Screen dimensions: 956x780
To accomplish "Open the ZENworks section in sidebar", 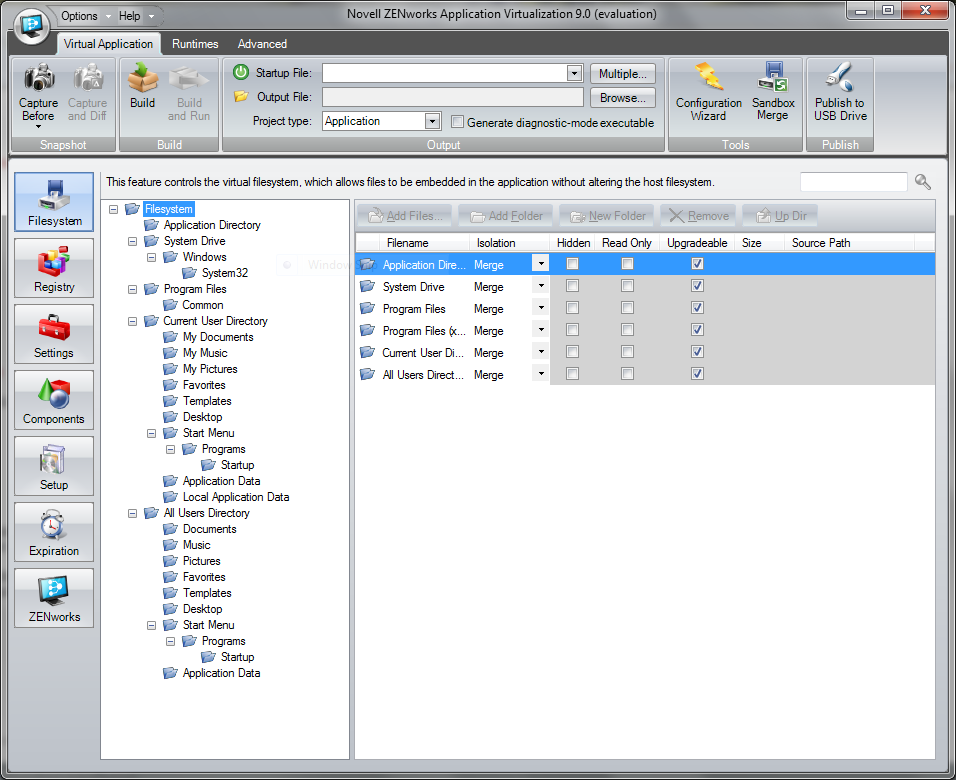I will (54, 598).
